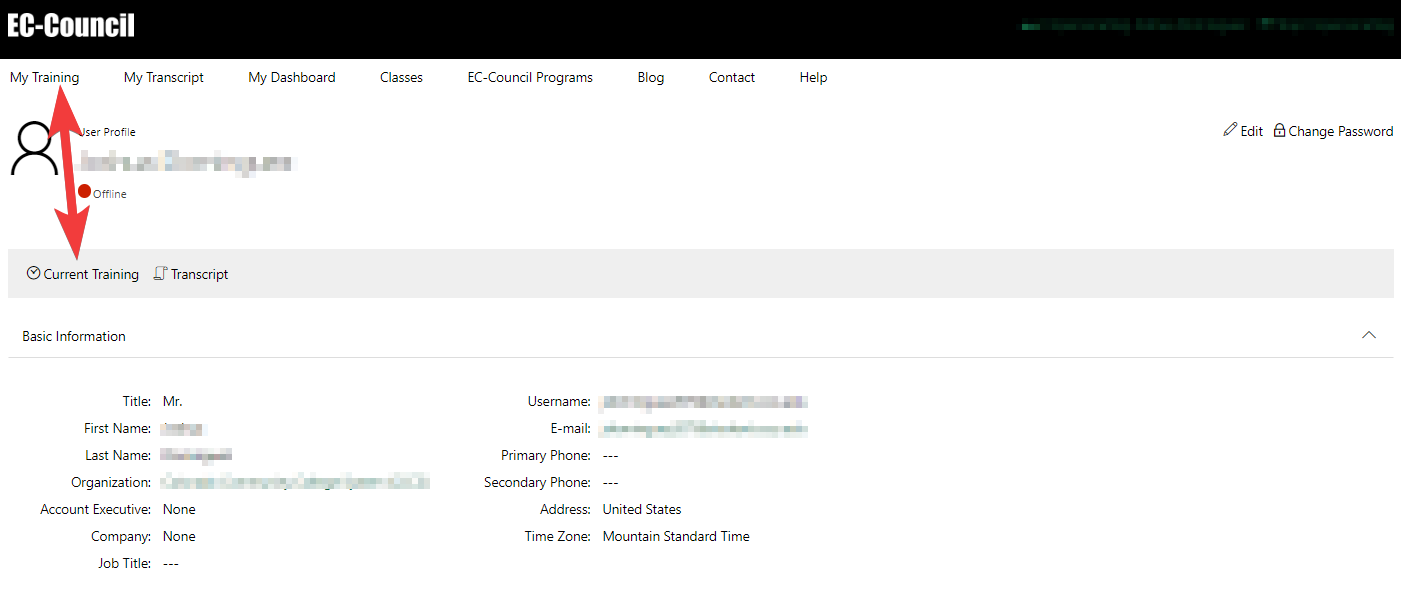This screenshot has width=1401, height=591.
Task: Select the Current Training tab
Action: pos(82,273)
